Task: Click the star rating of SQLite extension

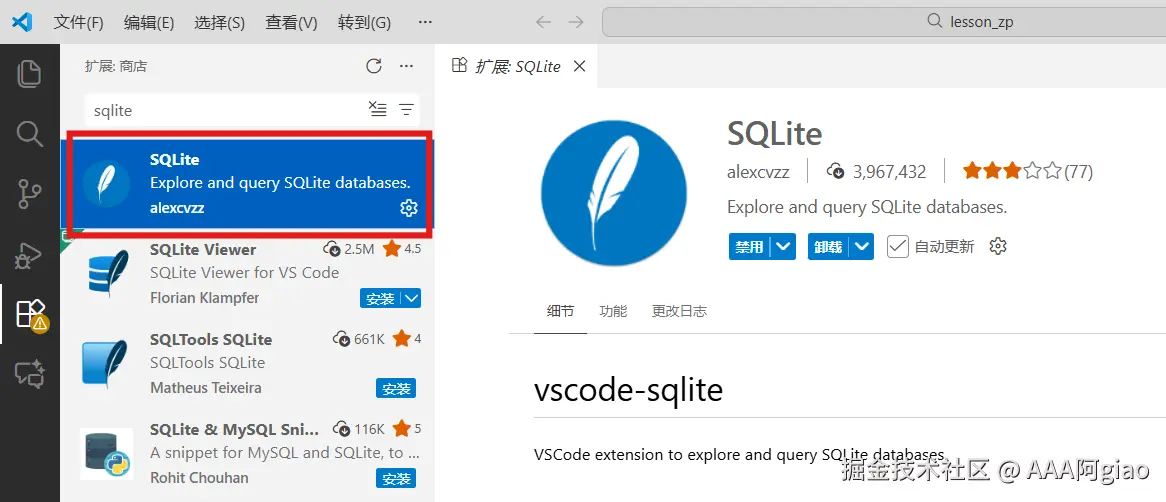Action: (1012, 172)
